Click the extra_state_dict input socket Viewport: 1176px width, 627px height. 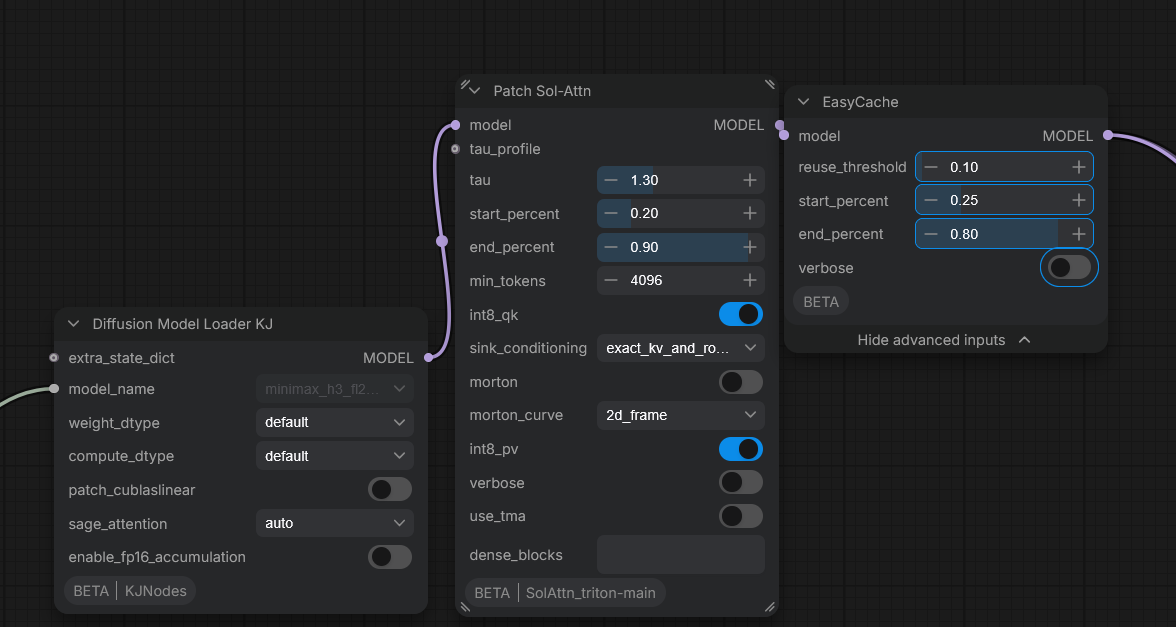click(53, 358)
